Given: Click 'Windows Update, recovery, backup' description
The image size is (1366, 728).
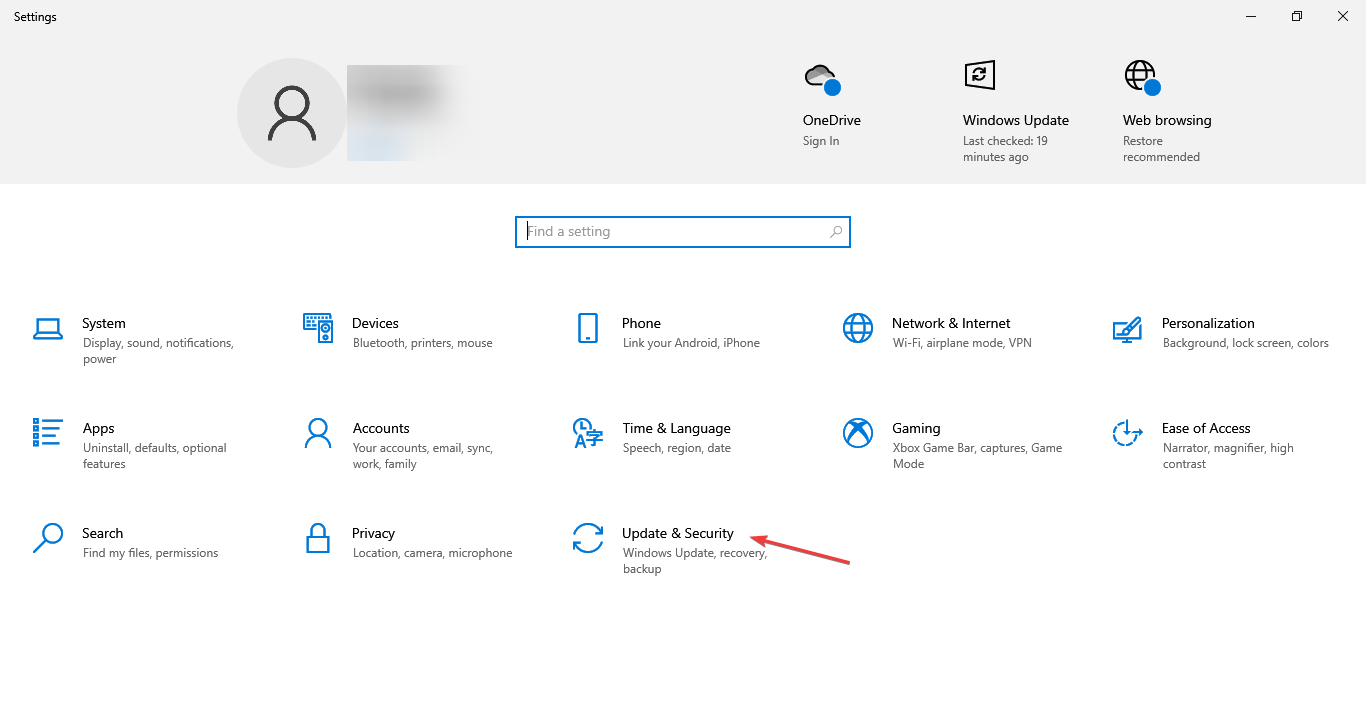Looking at the screenshot, I should click(x=695, y=561).
